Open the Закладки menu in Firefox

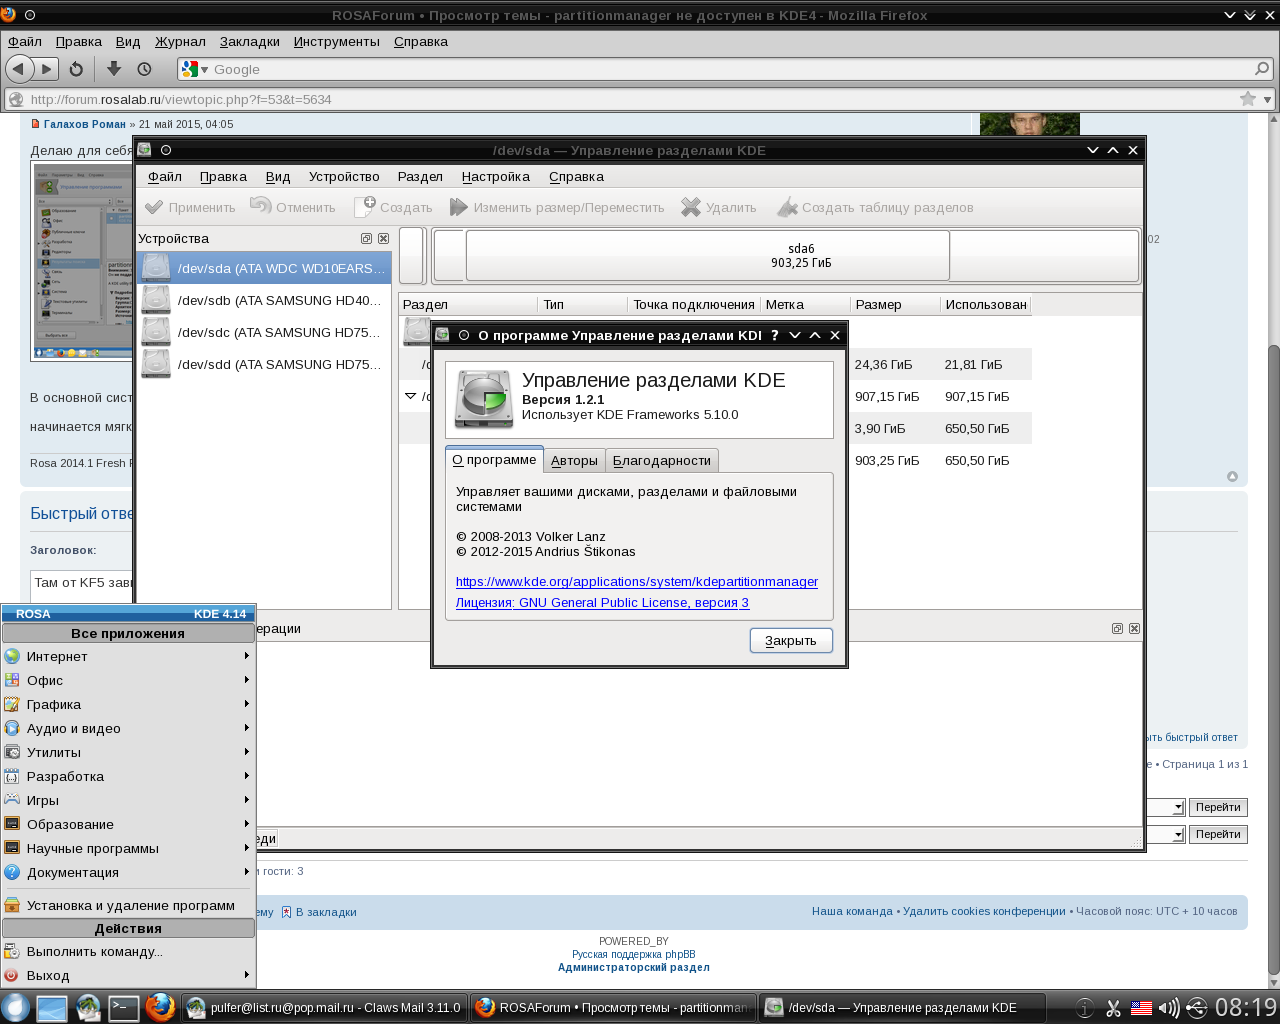click(x=250, y=41)
